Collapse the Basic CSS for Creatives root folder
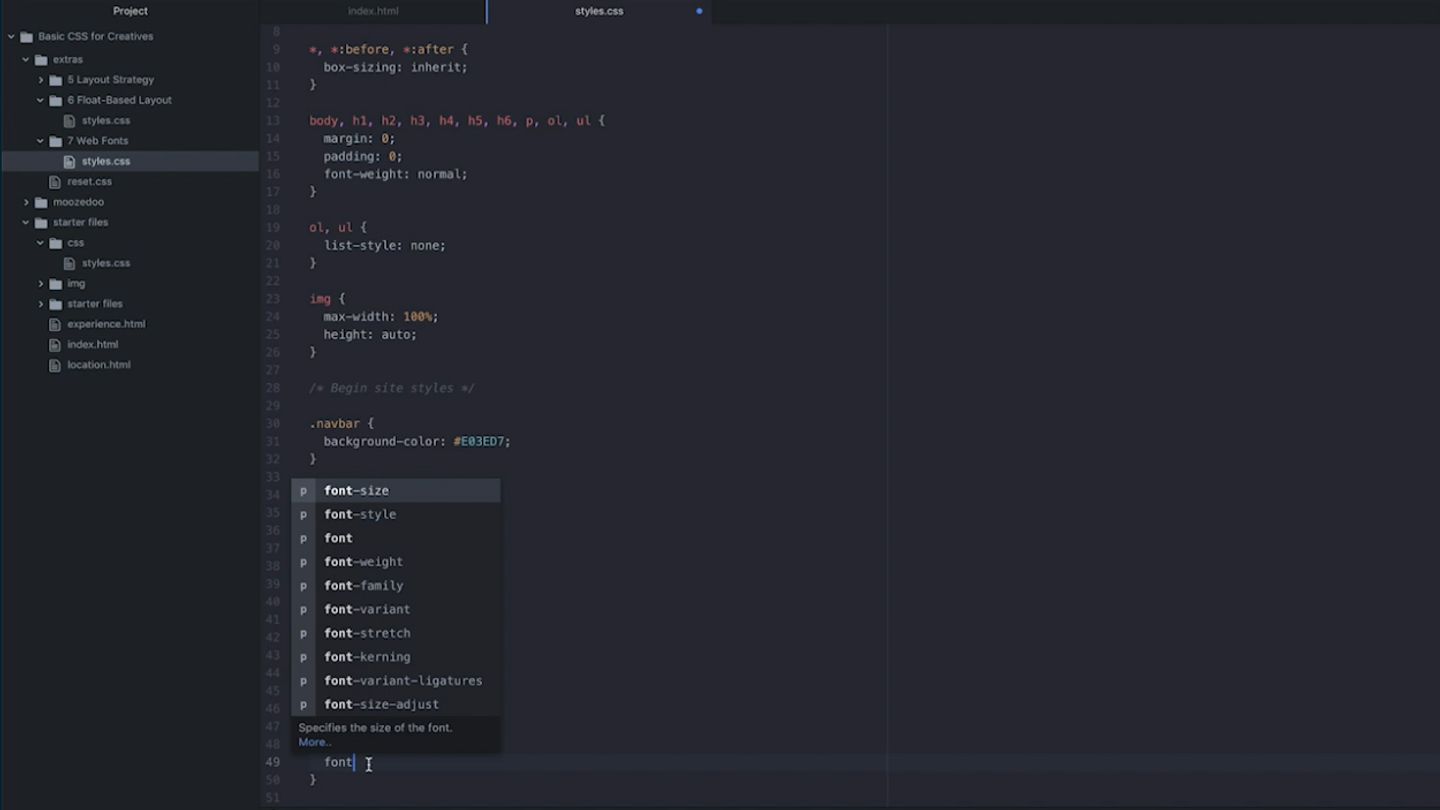Image resolution: width=1440 pixels, height=810 pixels. [x=12, y=37]
